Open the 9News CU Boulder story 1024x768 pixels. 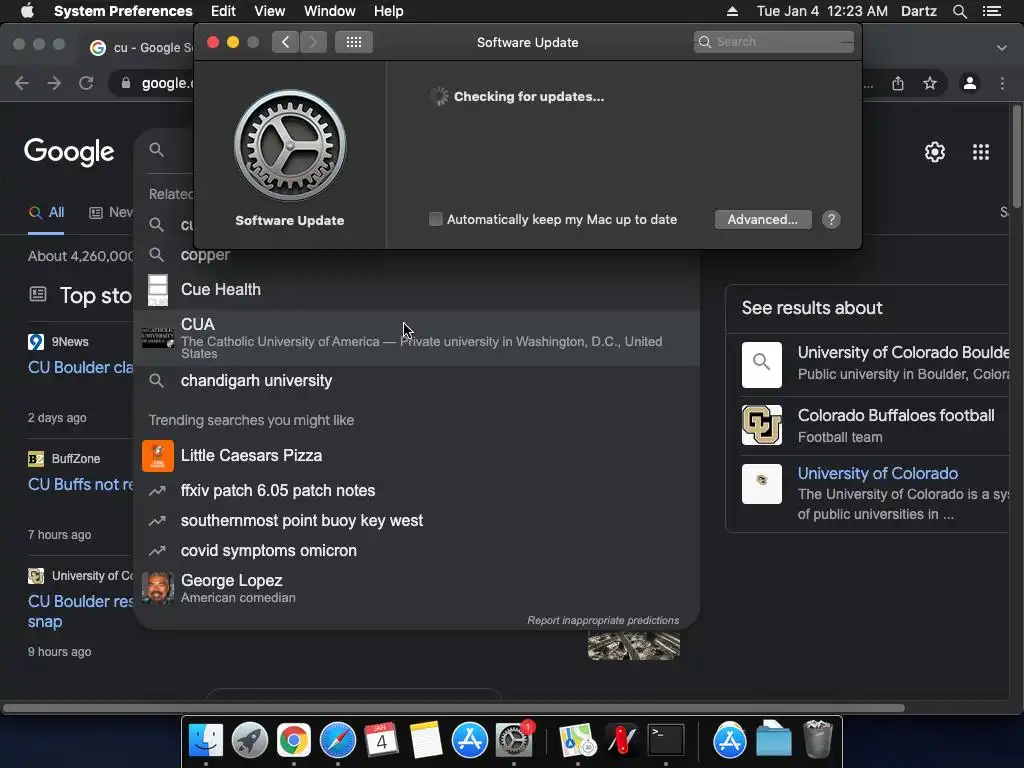80,367
